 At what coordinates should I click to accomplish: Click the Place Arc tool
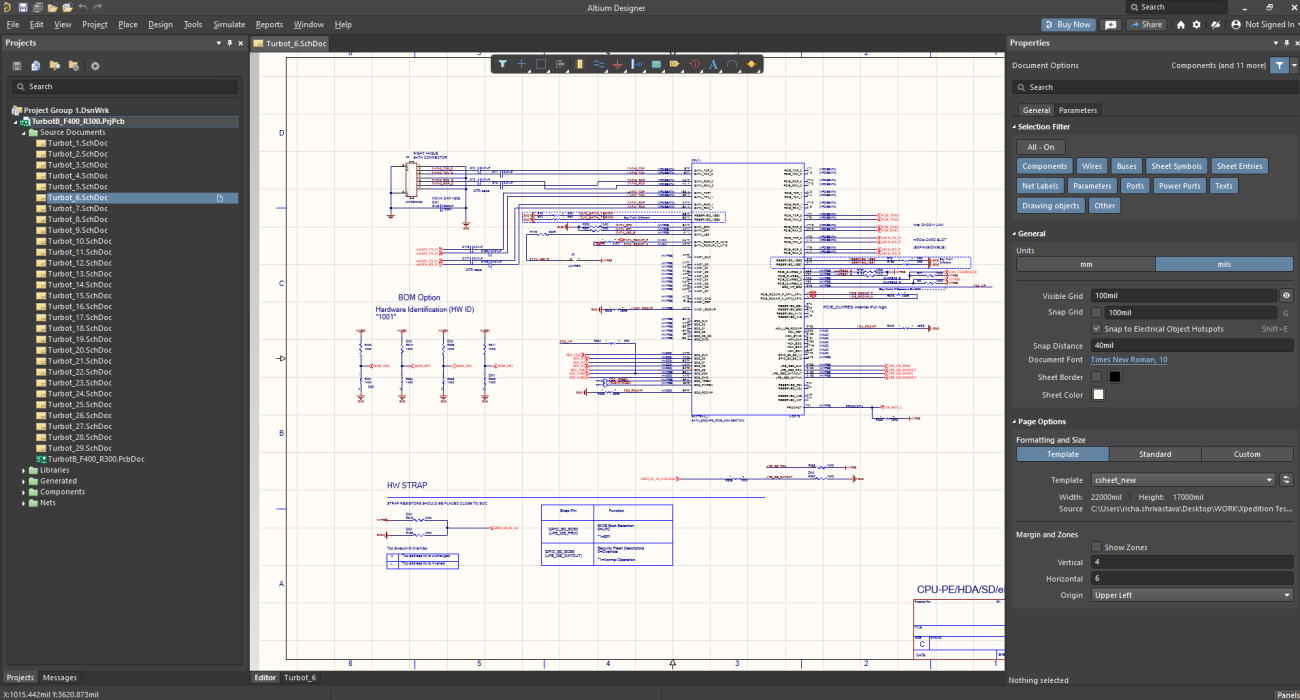732,64
